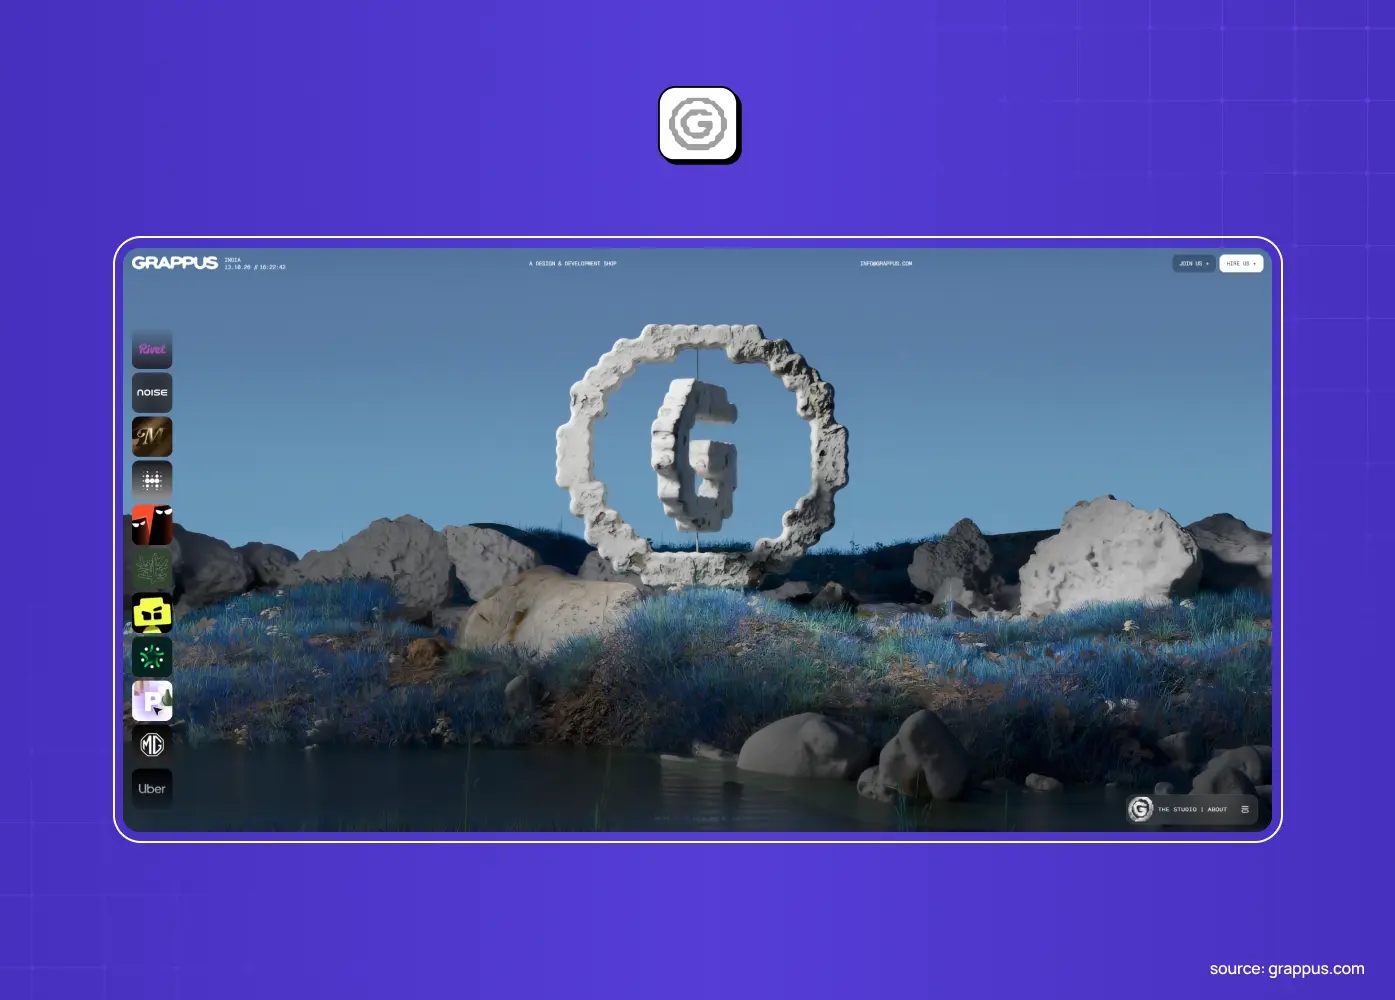Click the India date and time text
The width and height of the screenshot is (1395, 1000).
pos(255,264)
